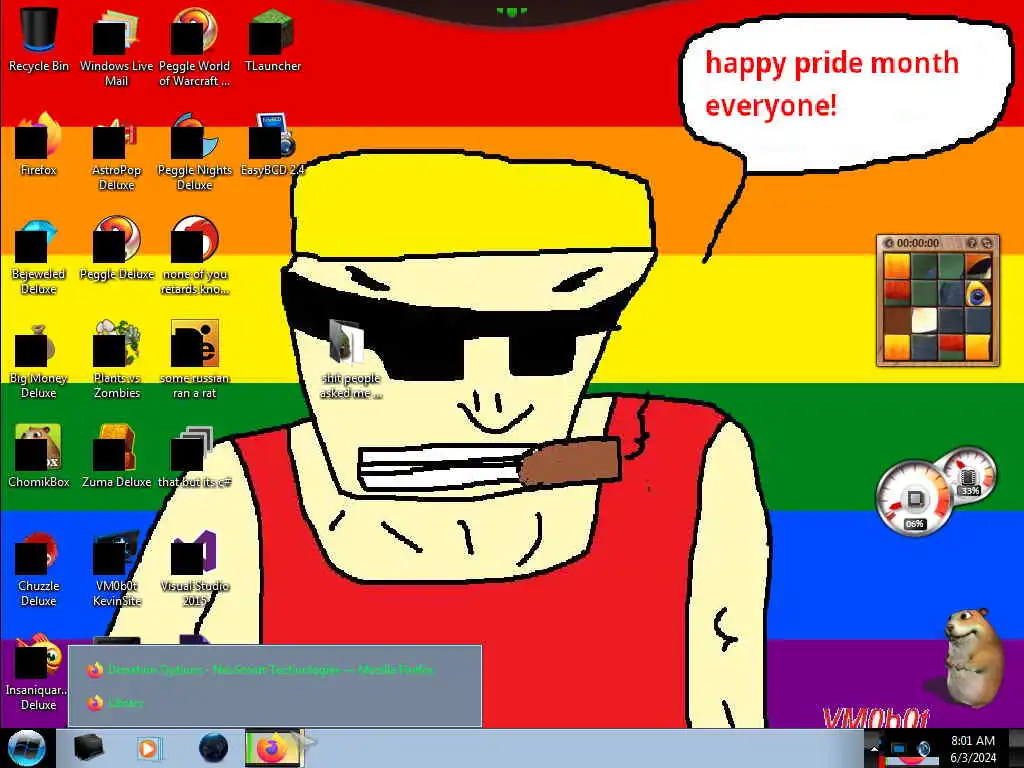Show hidden system tray icons arrow
The height and width of the screenshot is (768, 1024).
(x=874, y=749)
